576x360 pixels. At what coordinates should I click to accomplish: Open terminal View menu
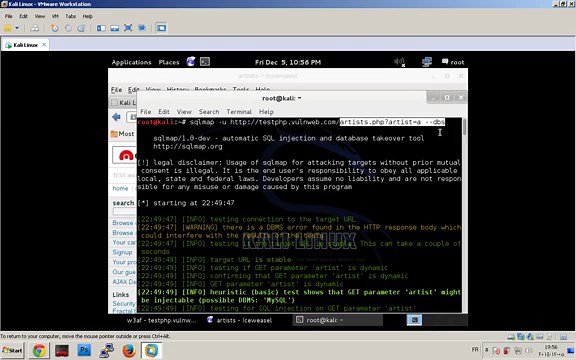point(184,112)
